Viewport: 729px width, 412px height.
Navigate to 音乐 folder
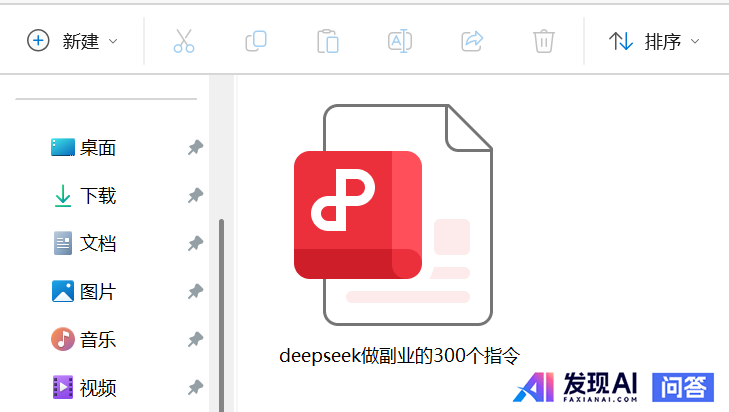pos(97,340)
